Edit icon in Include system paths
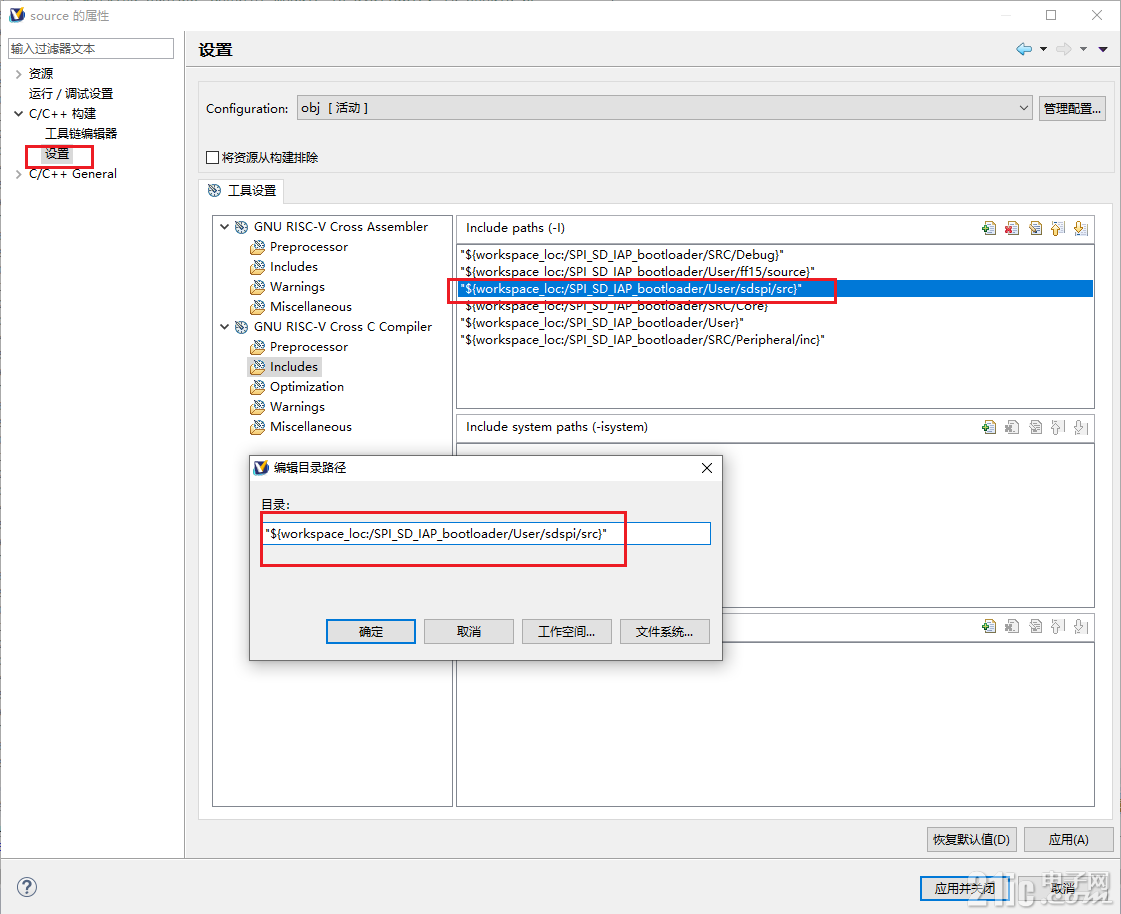1121x914 pixels. pos(1035,427)
